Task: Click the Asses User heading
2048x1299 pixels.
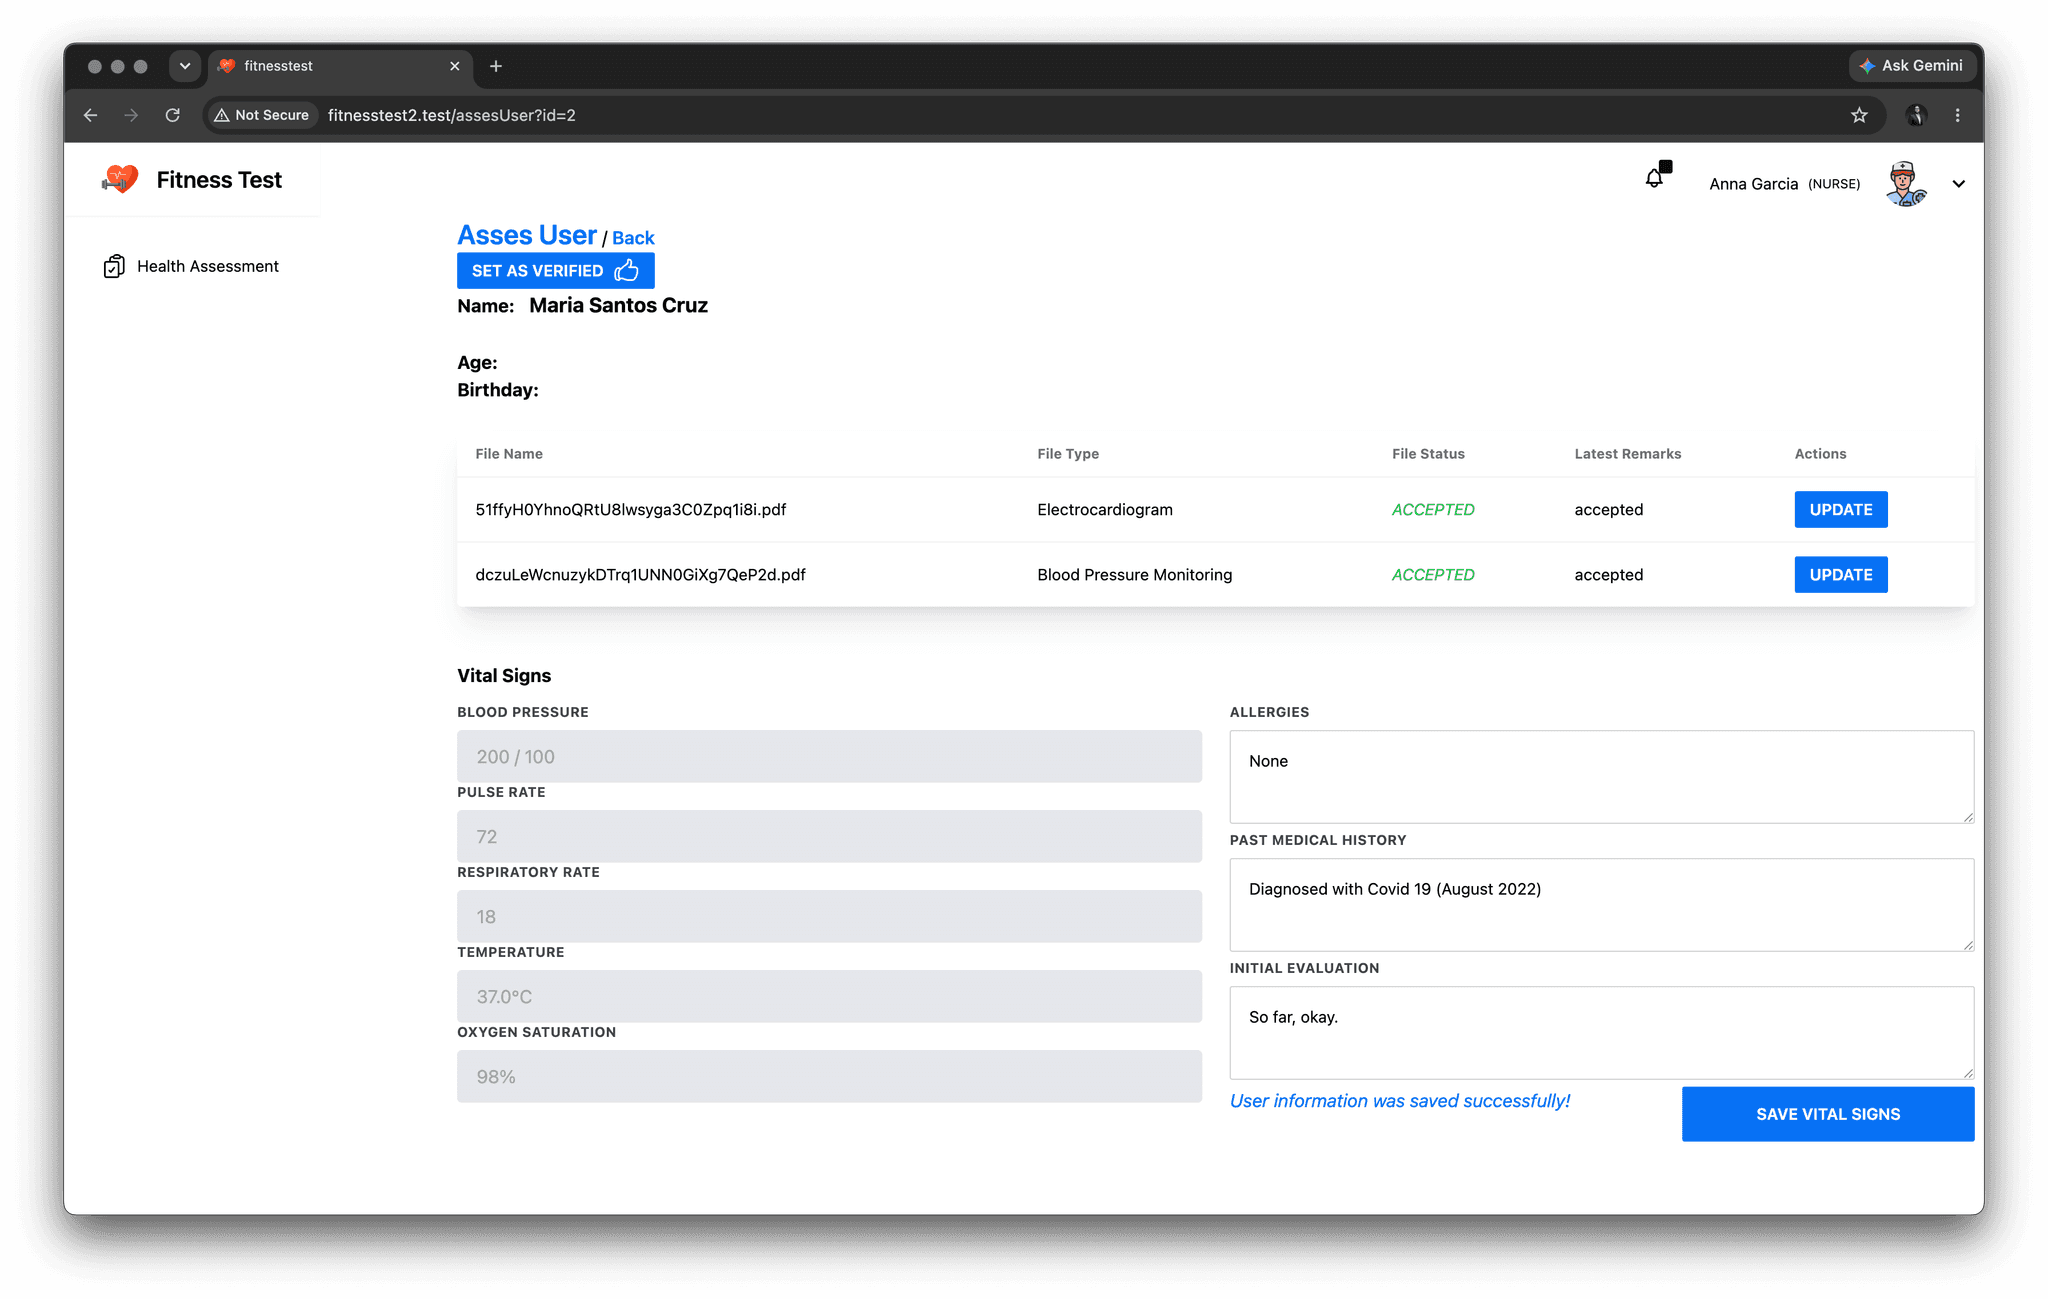Action: tap(527, 235)
